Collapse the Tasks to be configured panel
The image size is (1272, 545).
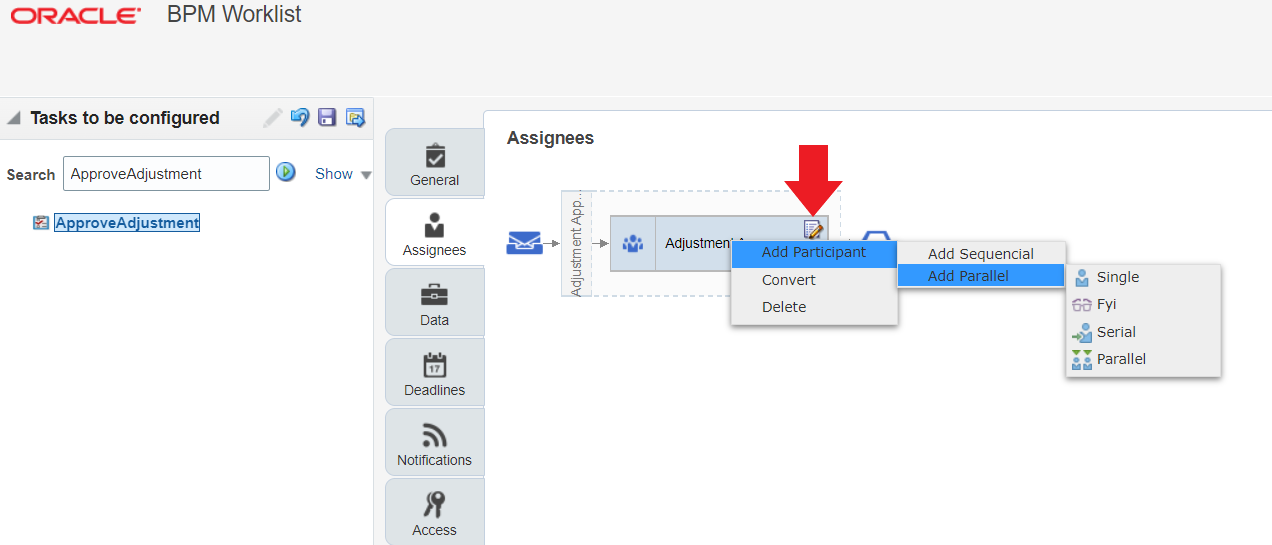point(14,118)
